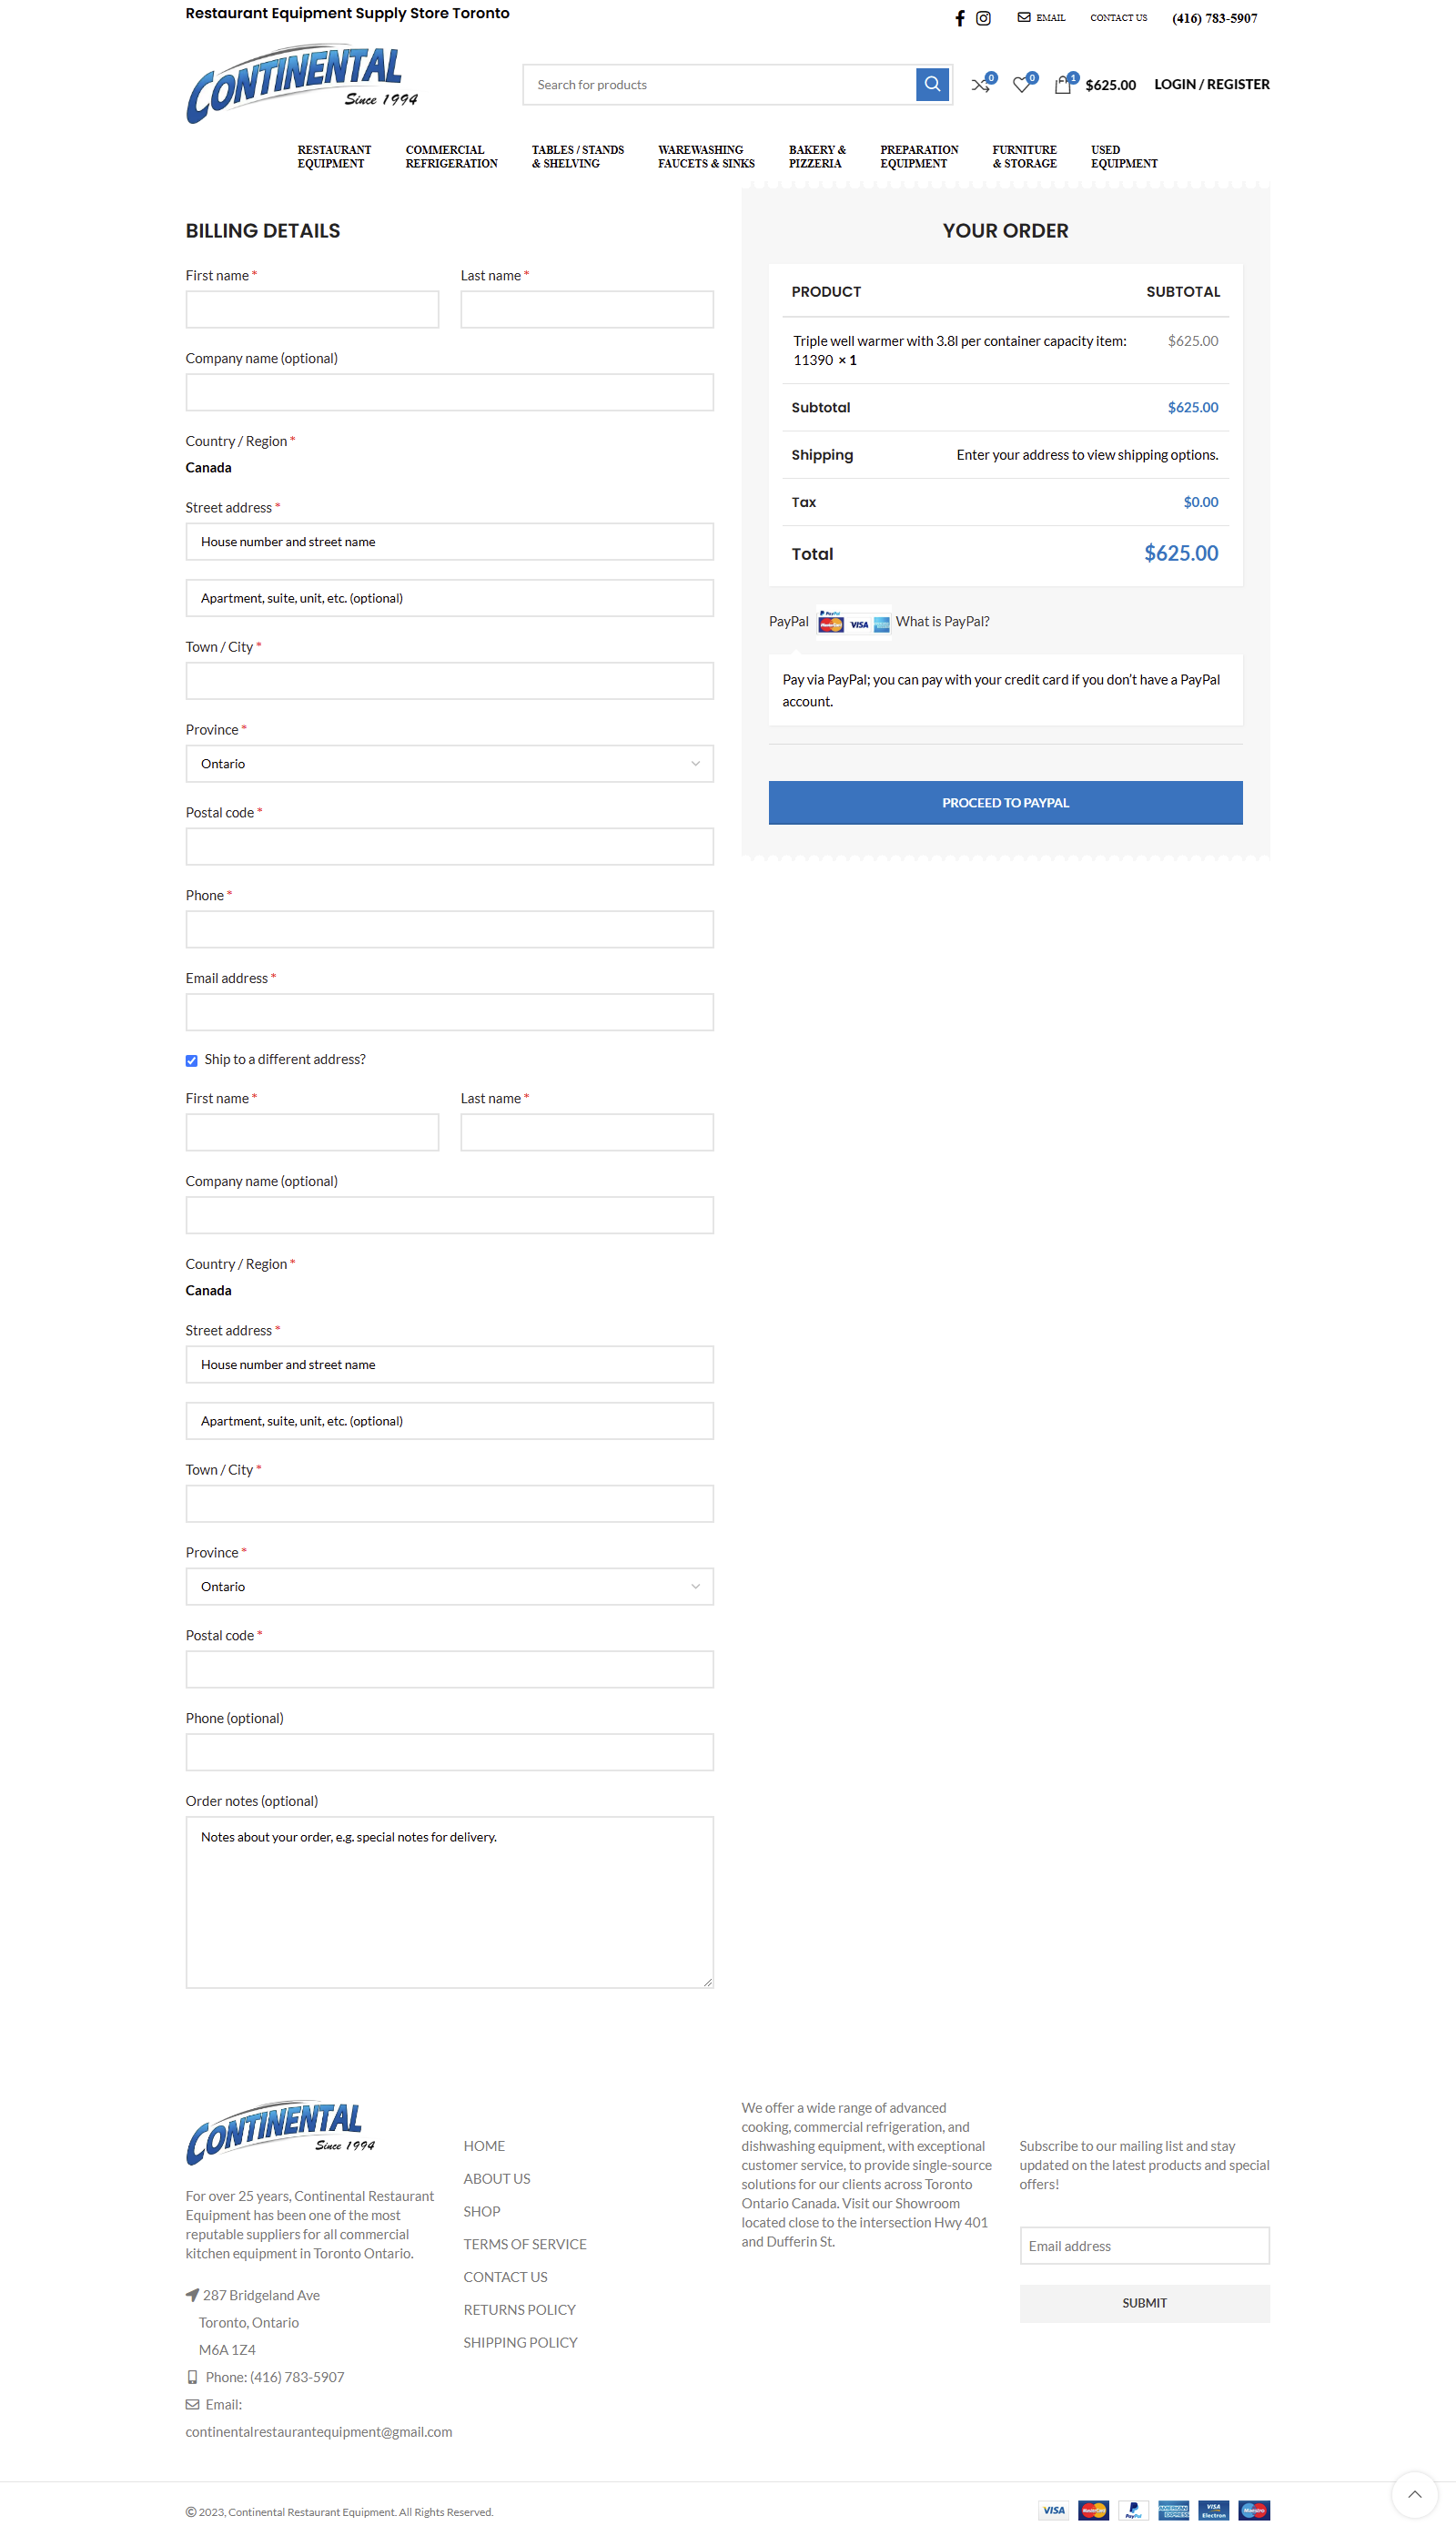Open Bakery & Pizzeria menu
This screenshot has width=1456, height=2536.
817,157
